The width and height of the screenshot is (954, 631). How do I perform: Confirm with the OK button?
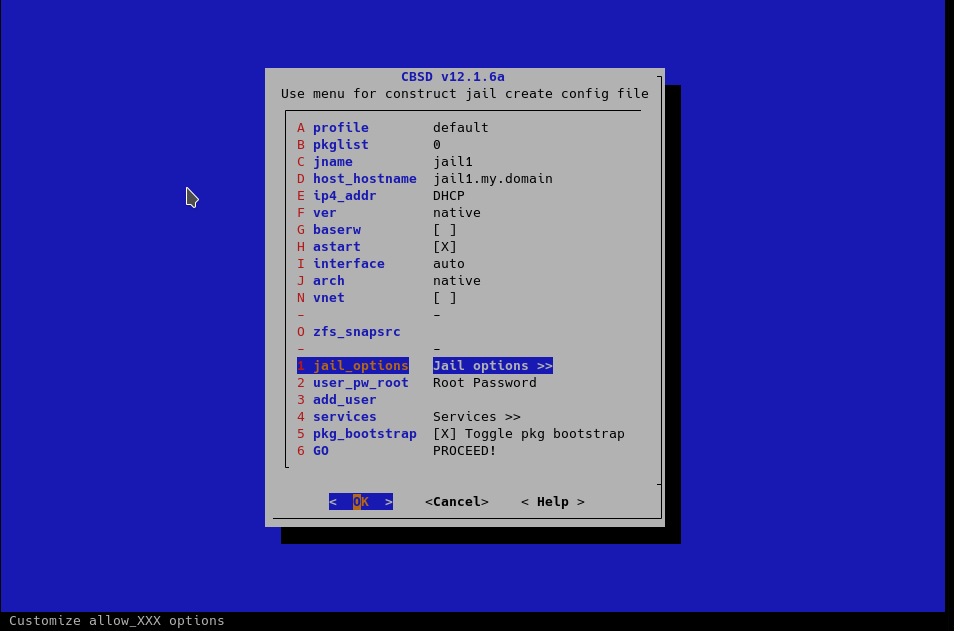coord(361,502)
